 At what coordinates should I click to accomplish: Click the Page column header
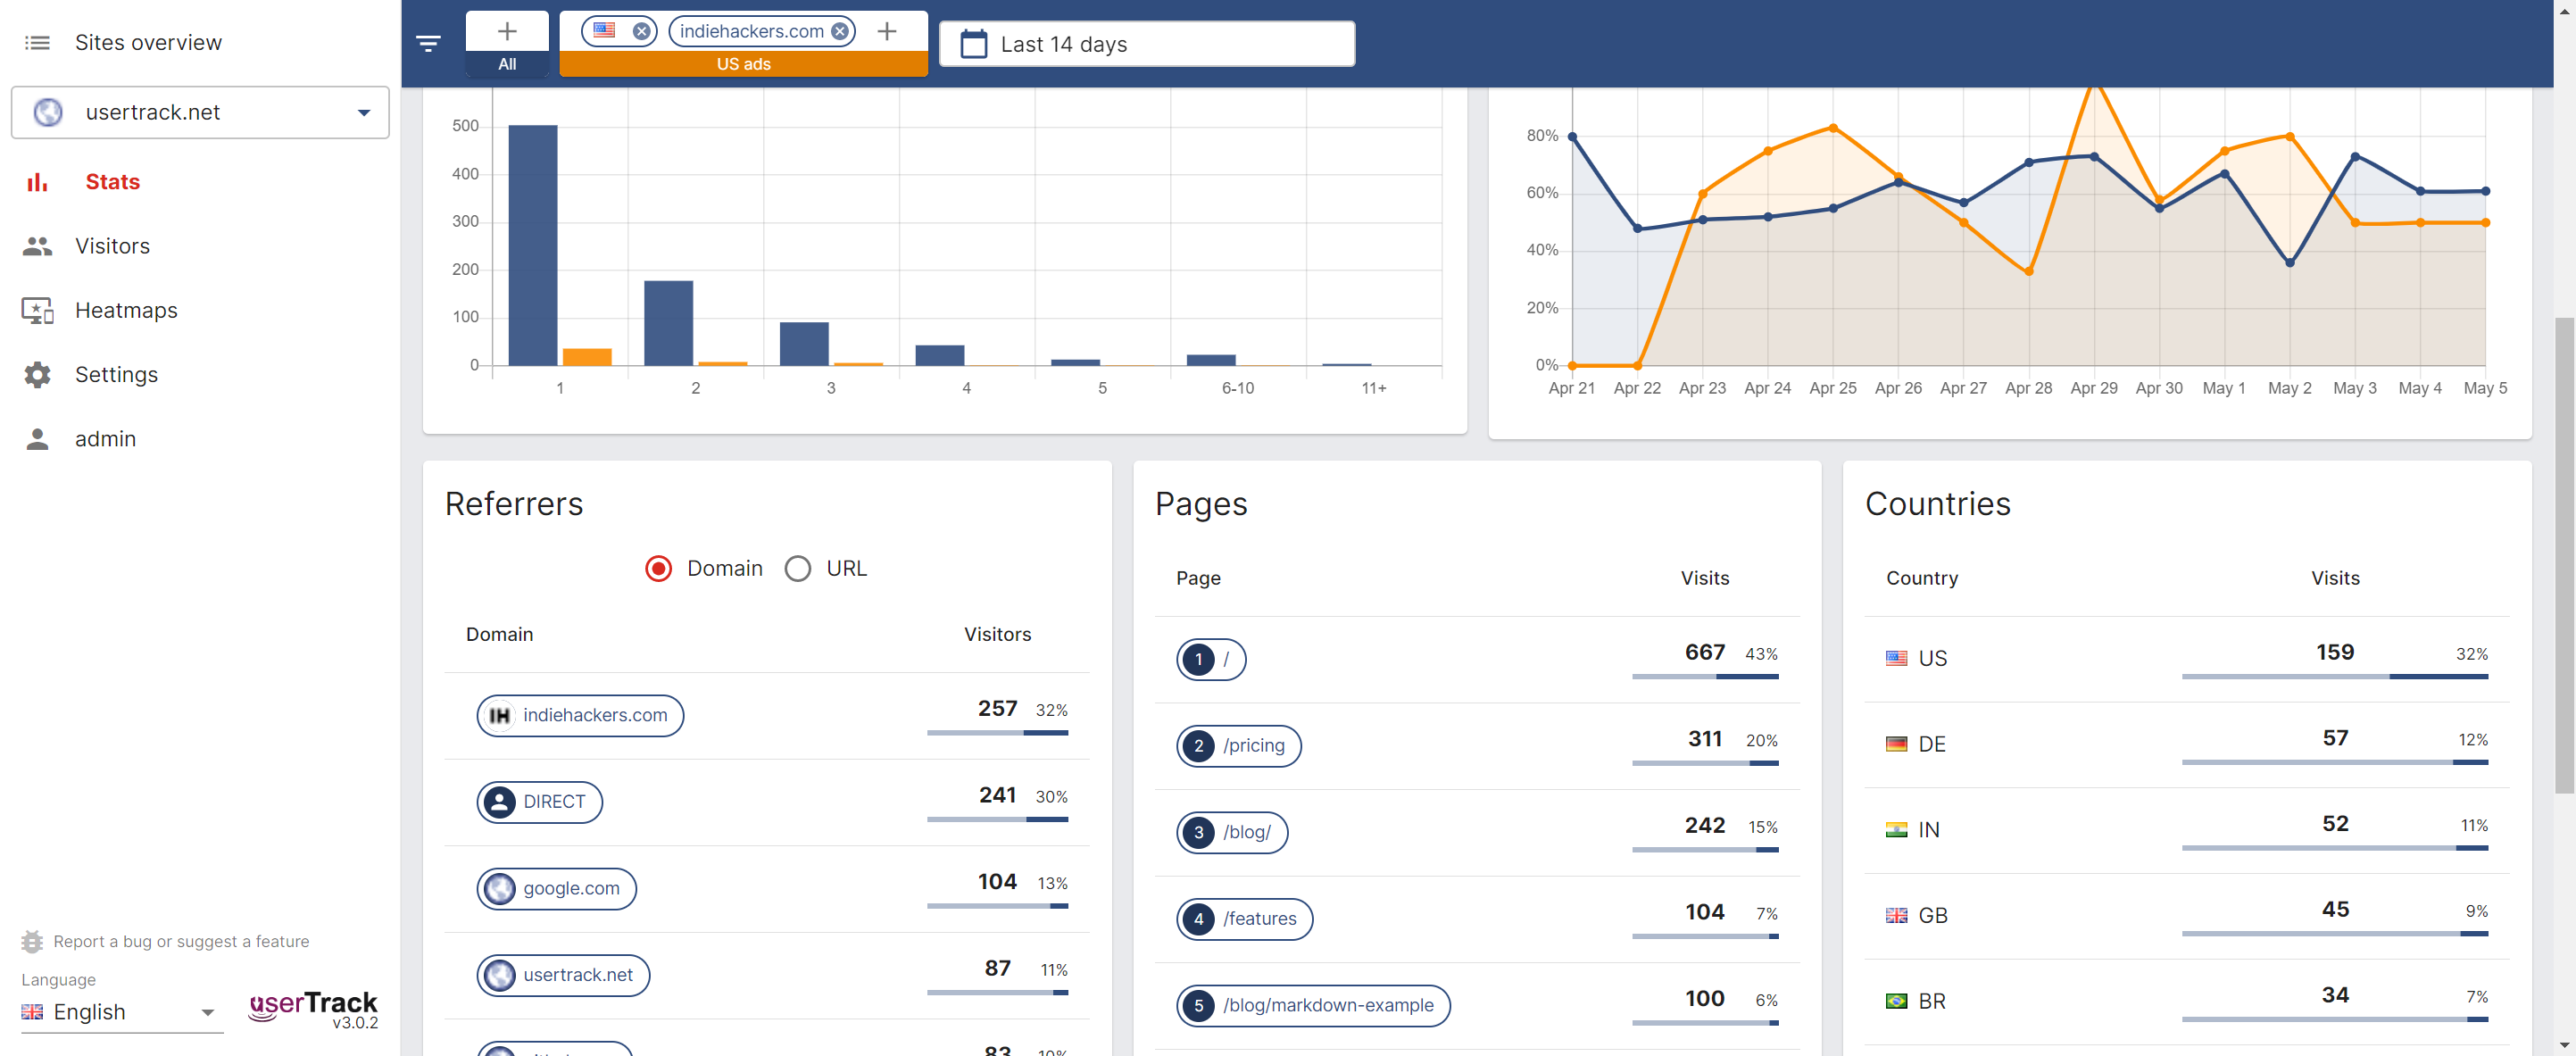(1198, 579)
